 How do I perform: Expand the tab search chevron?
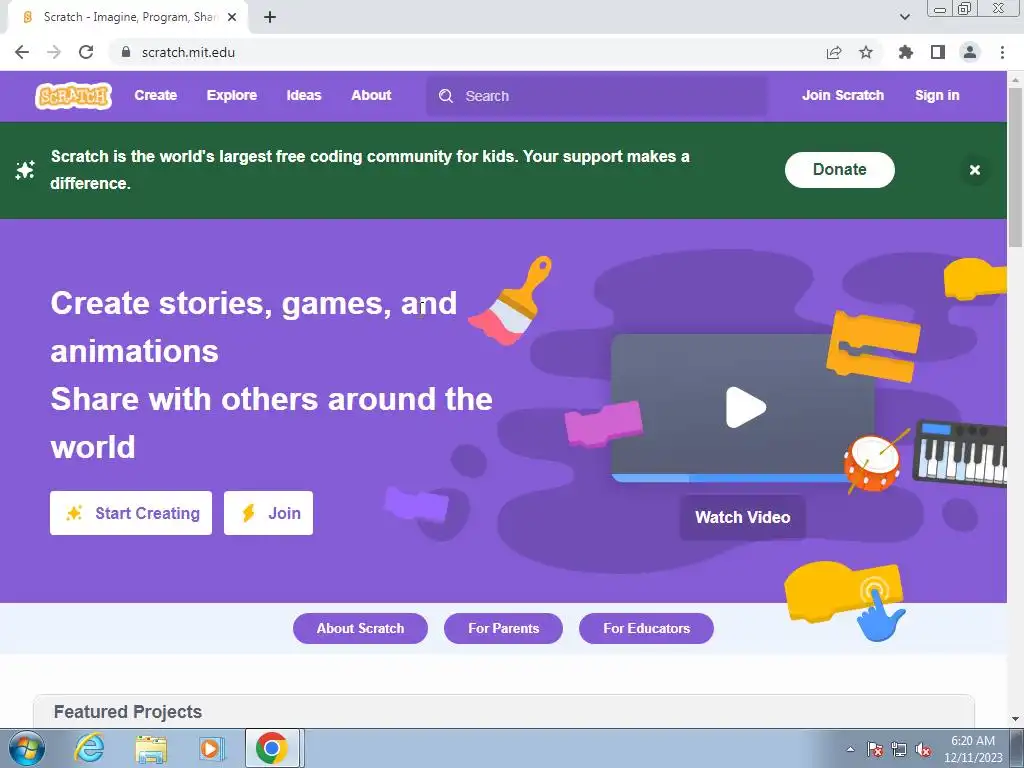click(904, 17)
